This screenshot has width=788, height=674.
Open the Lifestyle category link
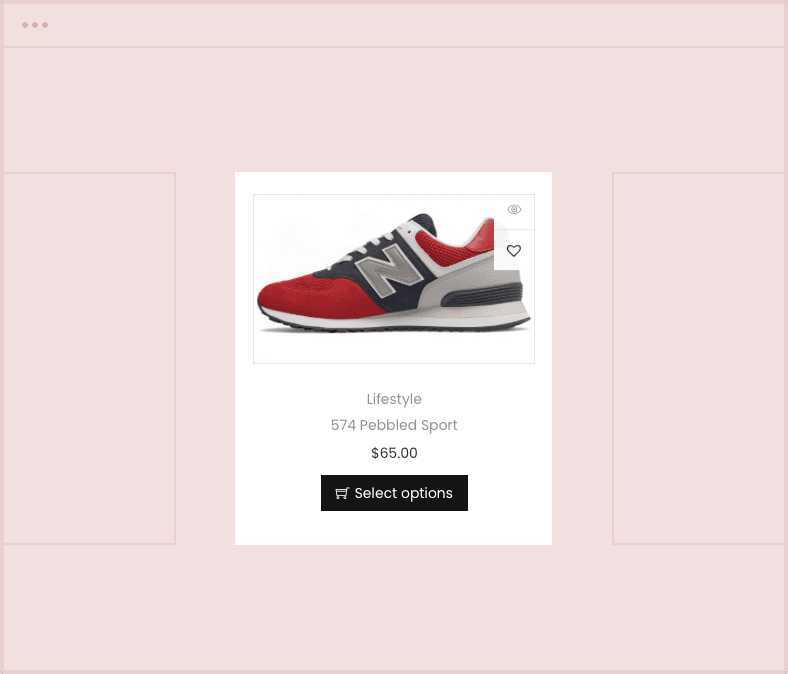coord(394,399)
